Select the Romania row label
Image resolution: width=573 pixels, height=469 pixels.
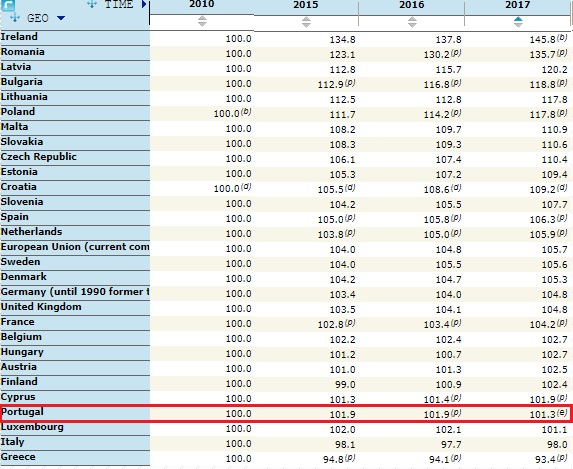[23, 52]
